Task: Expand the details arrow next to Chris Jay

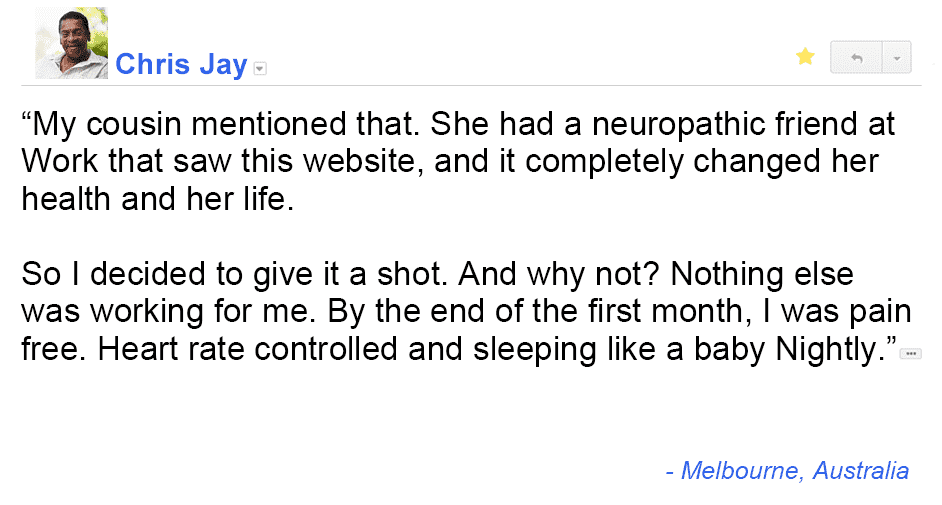Action: click(261, 69)
